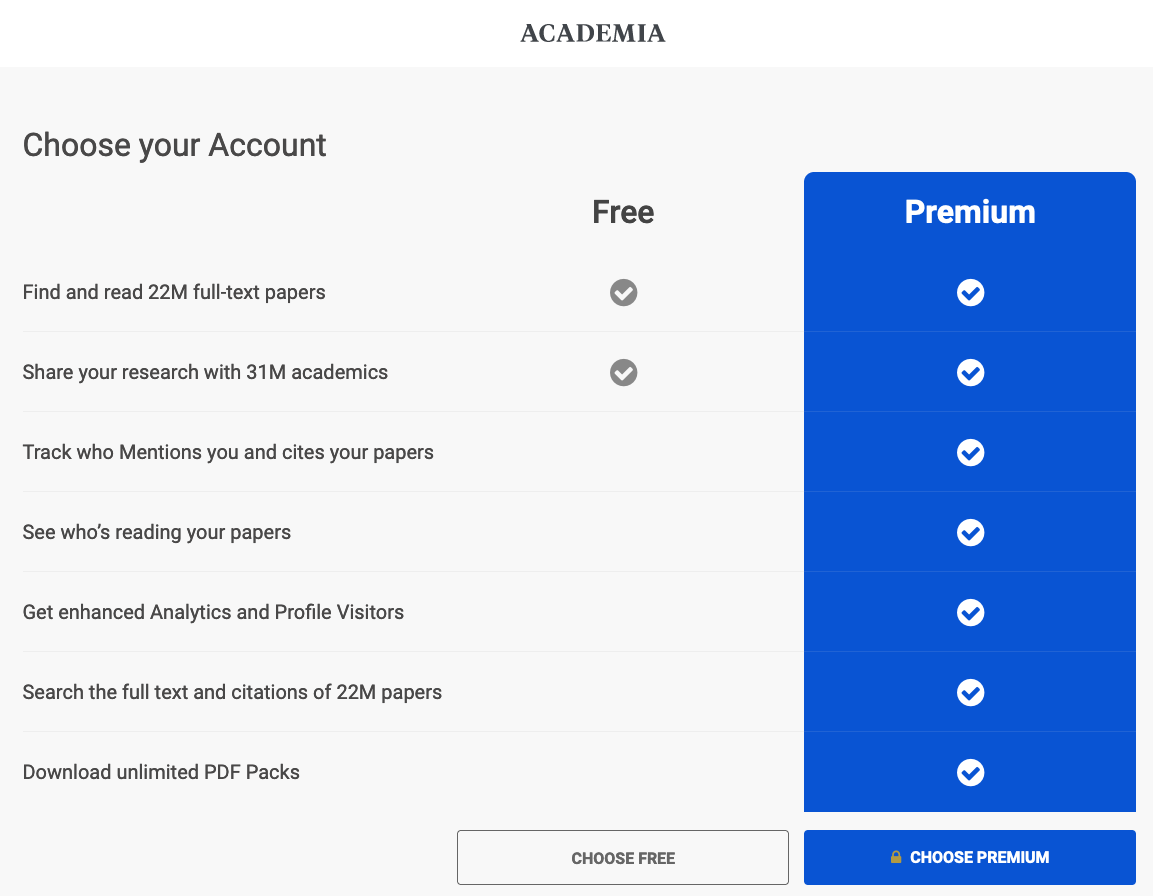Image resolution: width=1153 pixels, height=896 pixels.
Task: Click Premium checkmark for enhanced Analytics
Action: coord(970,612)
